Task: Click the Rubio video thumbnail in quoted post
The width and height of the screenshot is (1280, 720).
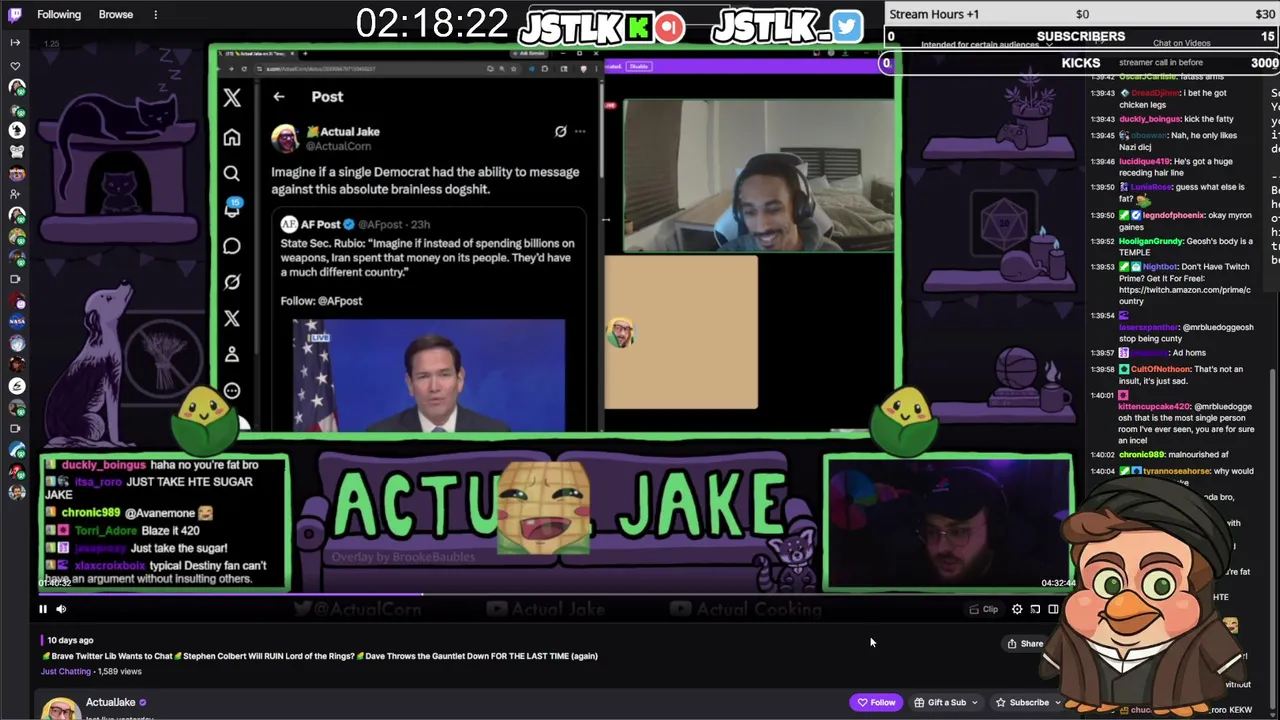Action: tap(429, 375)
